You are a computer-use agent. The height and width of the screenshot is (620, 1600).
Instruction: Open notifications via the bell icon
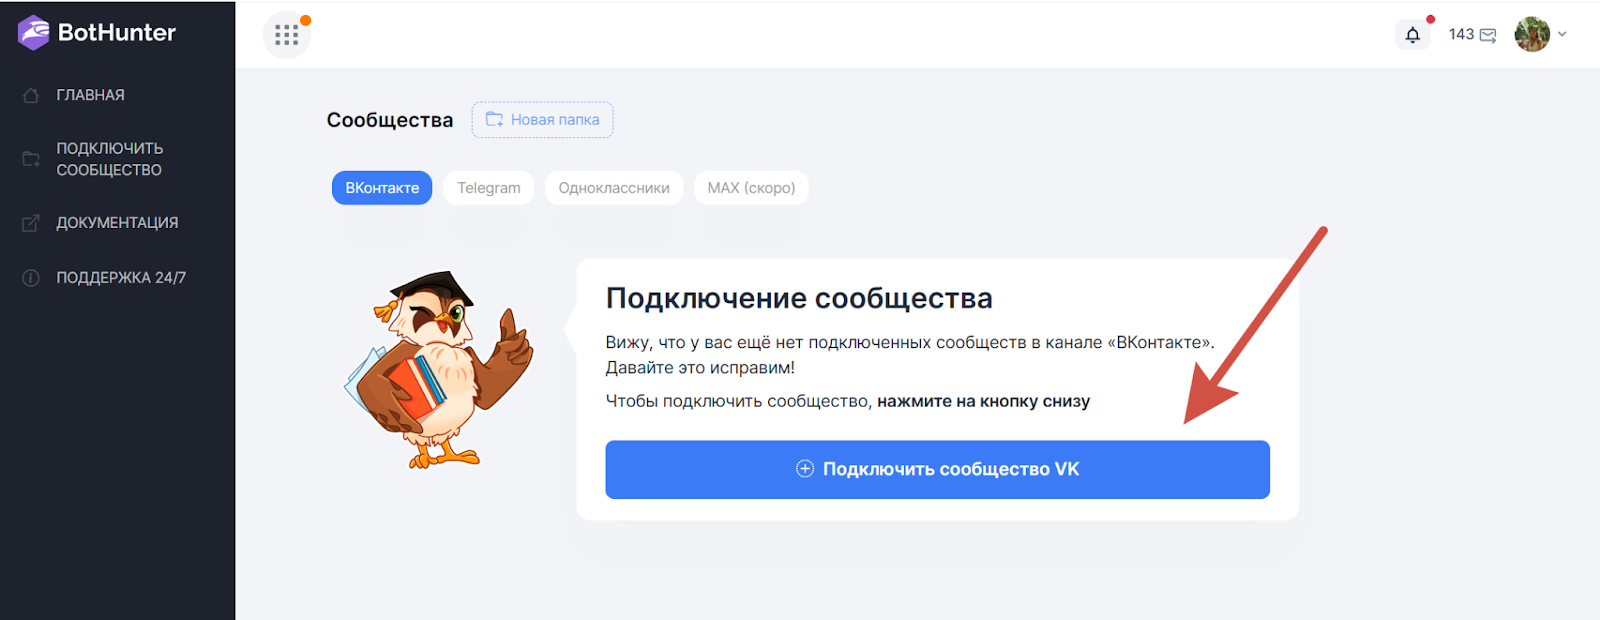[x=1412, y=35]
